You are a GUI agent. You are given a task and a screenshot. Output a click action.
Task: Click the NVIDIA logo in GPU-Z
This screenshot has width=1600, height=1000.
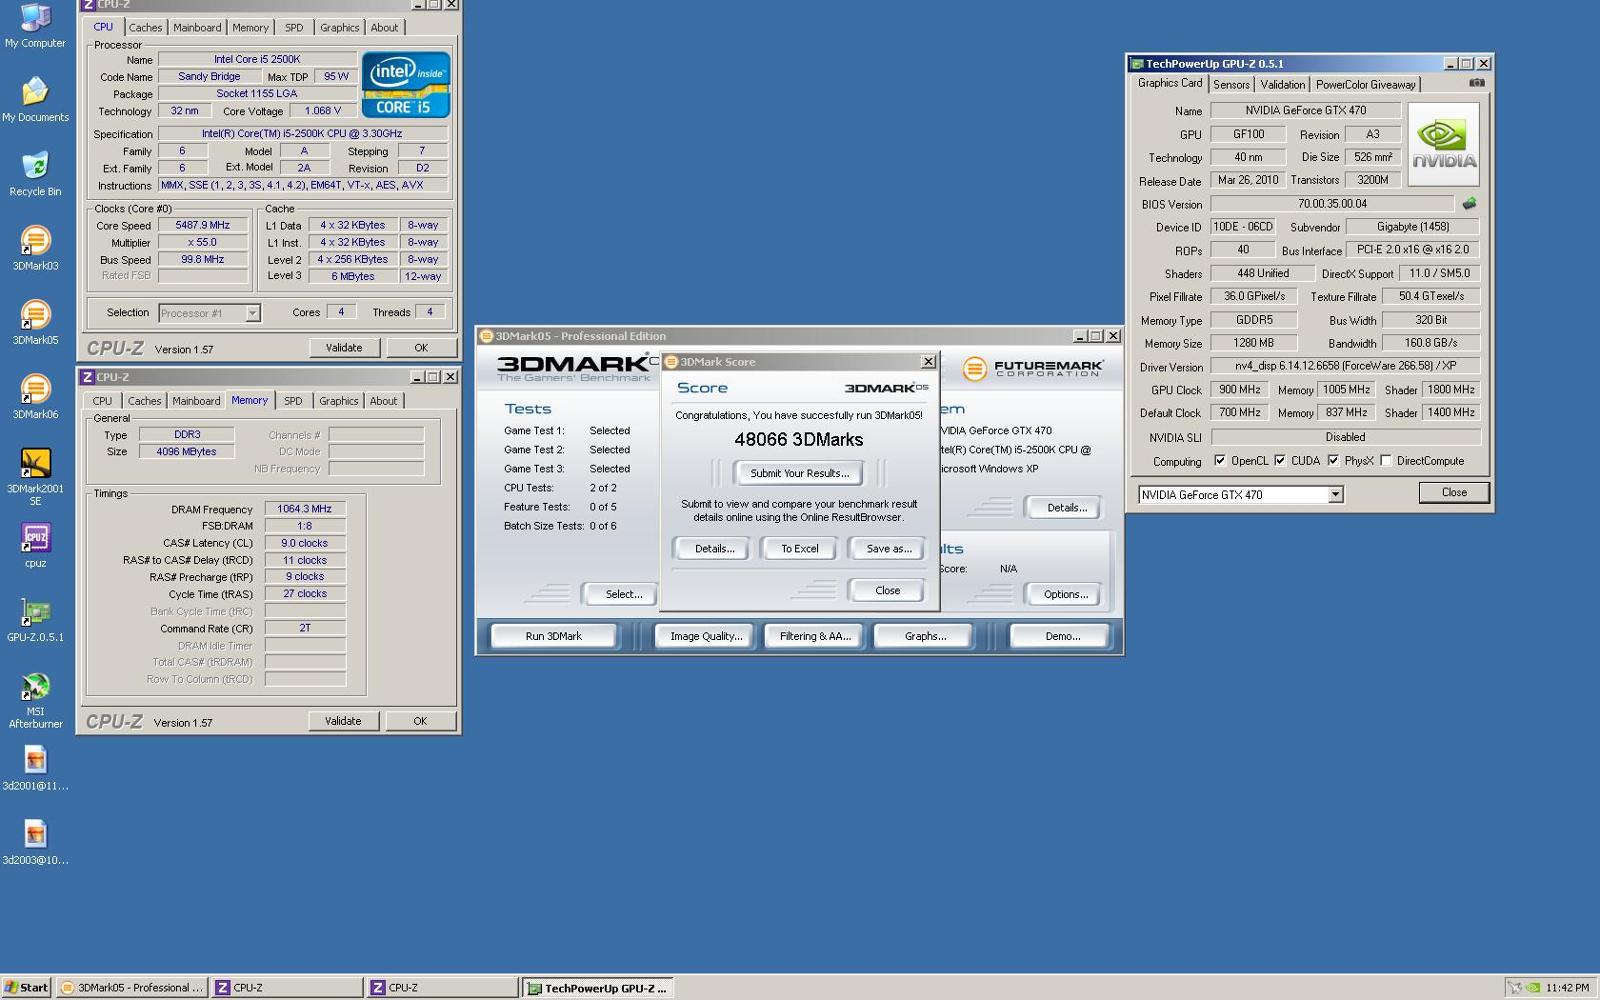click(1443, 144)
